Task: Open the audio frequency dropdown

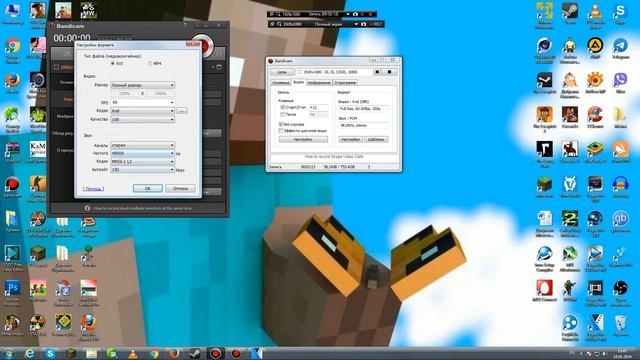Action: click(142, 153)
